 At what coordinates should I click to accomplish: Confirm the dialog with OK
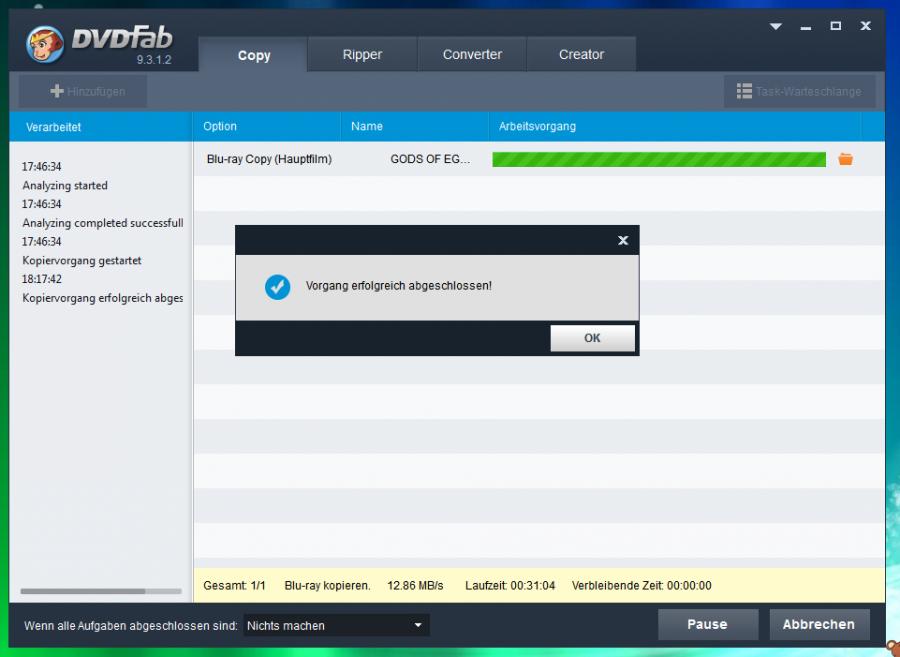[x=592, y=338]
